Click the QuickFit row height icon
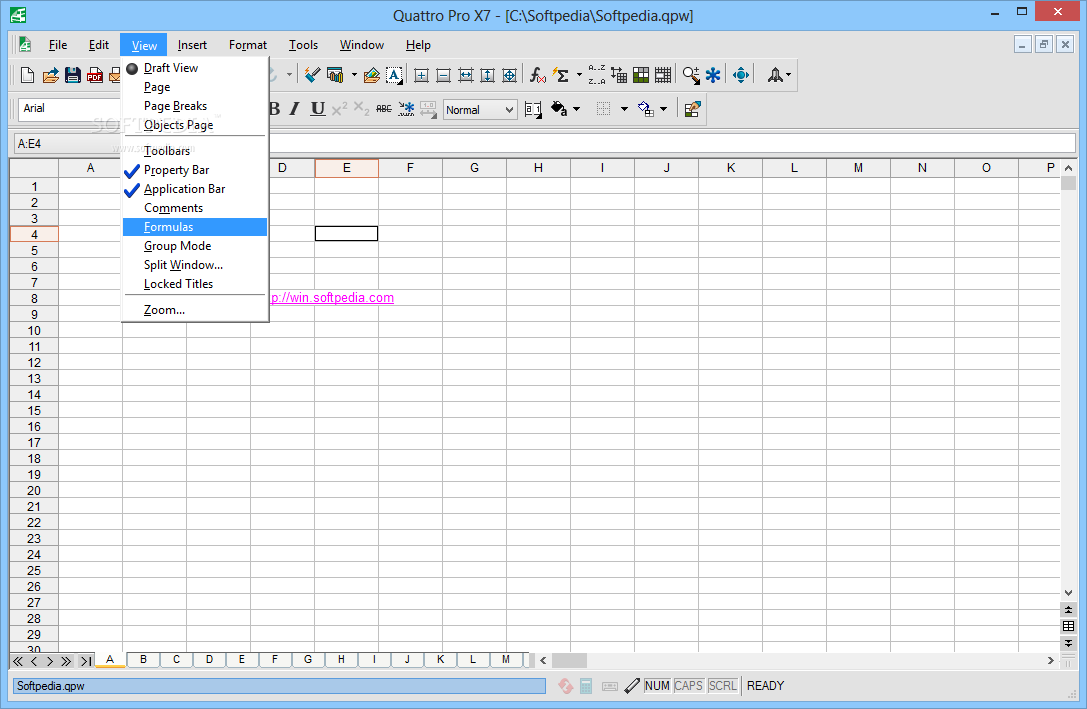The image size is (1087, 709). [487, 75]
